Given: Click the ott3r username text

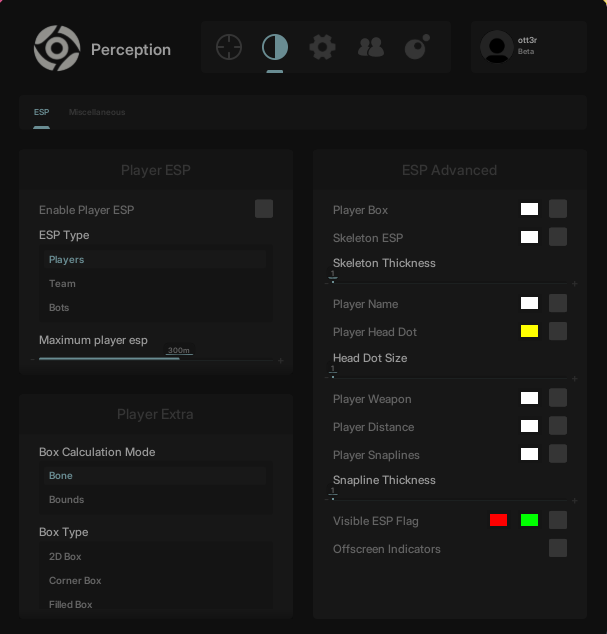Looking at the screenshot, I should point(527,40).
